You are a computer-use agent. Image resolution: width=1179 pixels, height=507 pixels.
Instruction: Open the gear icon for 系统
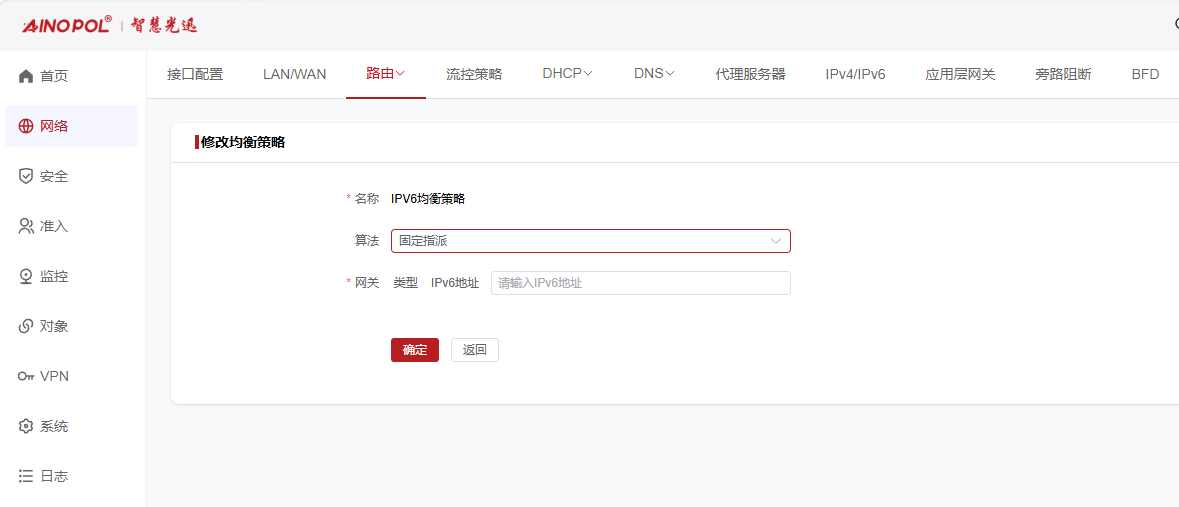tap(26, 426)
